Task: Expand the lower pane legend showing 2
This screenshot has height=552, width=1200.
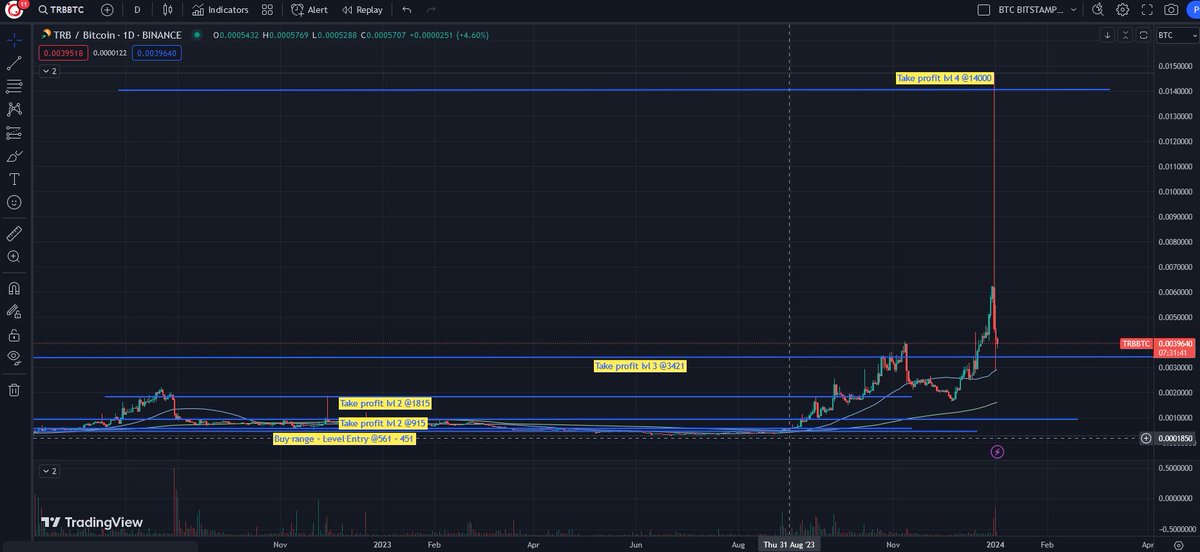Action: click(x=49, y=470)
